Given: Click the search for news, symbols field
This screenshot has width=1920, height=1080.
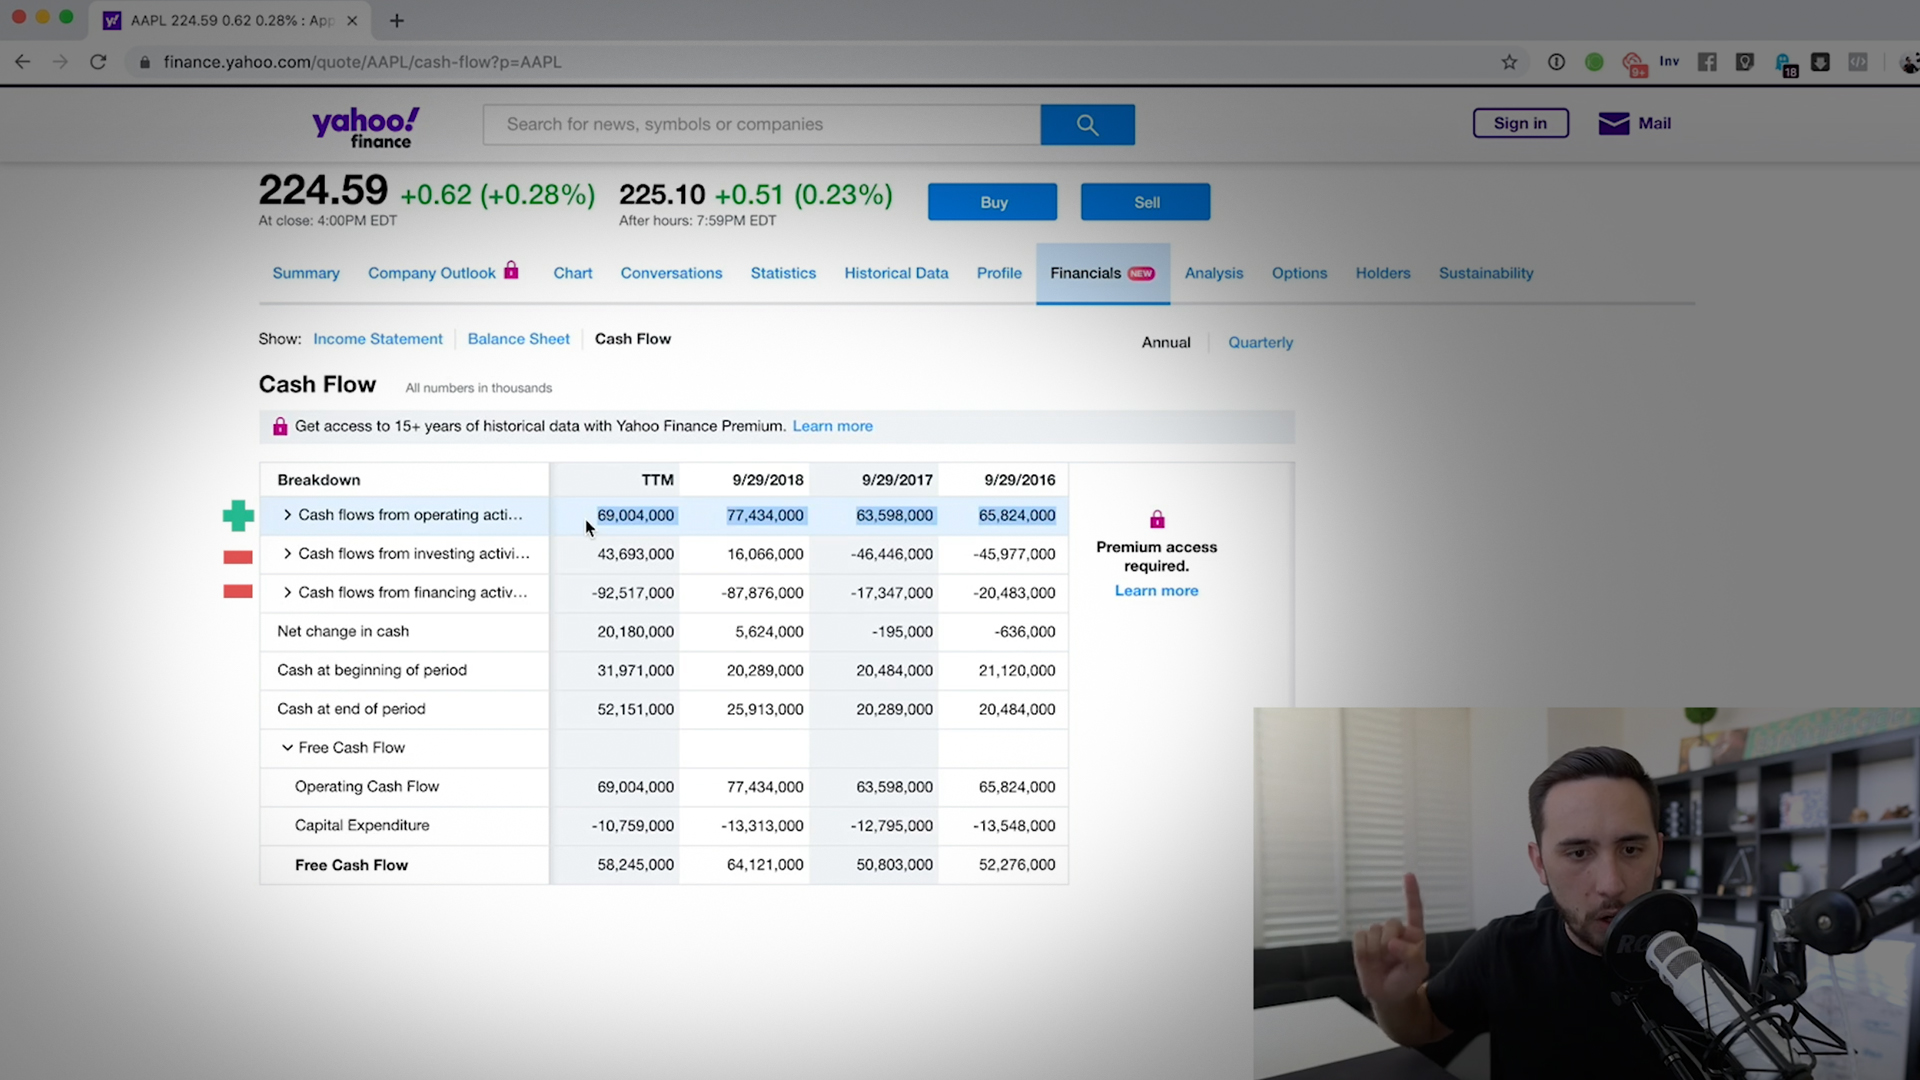Looking at the screenshot, I should 762,125.
